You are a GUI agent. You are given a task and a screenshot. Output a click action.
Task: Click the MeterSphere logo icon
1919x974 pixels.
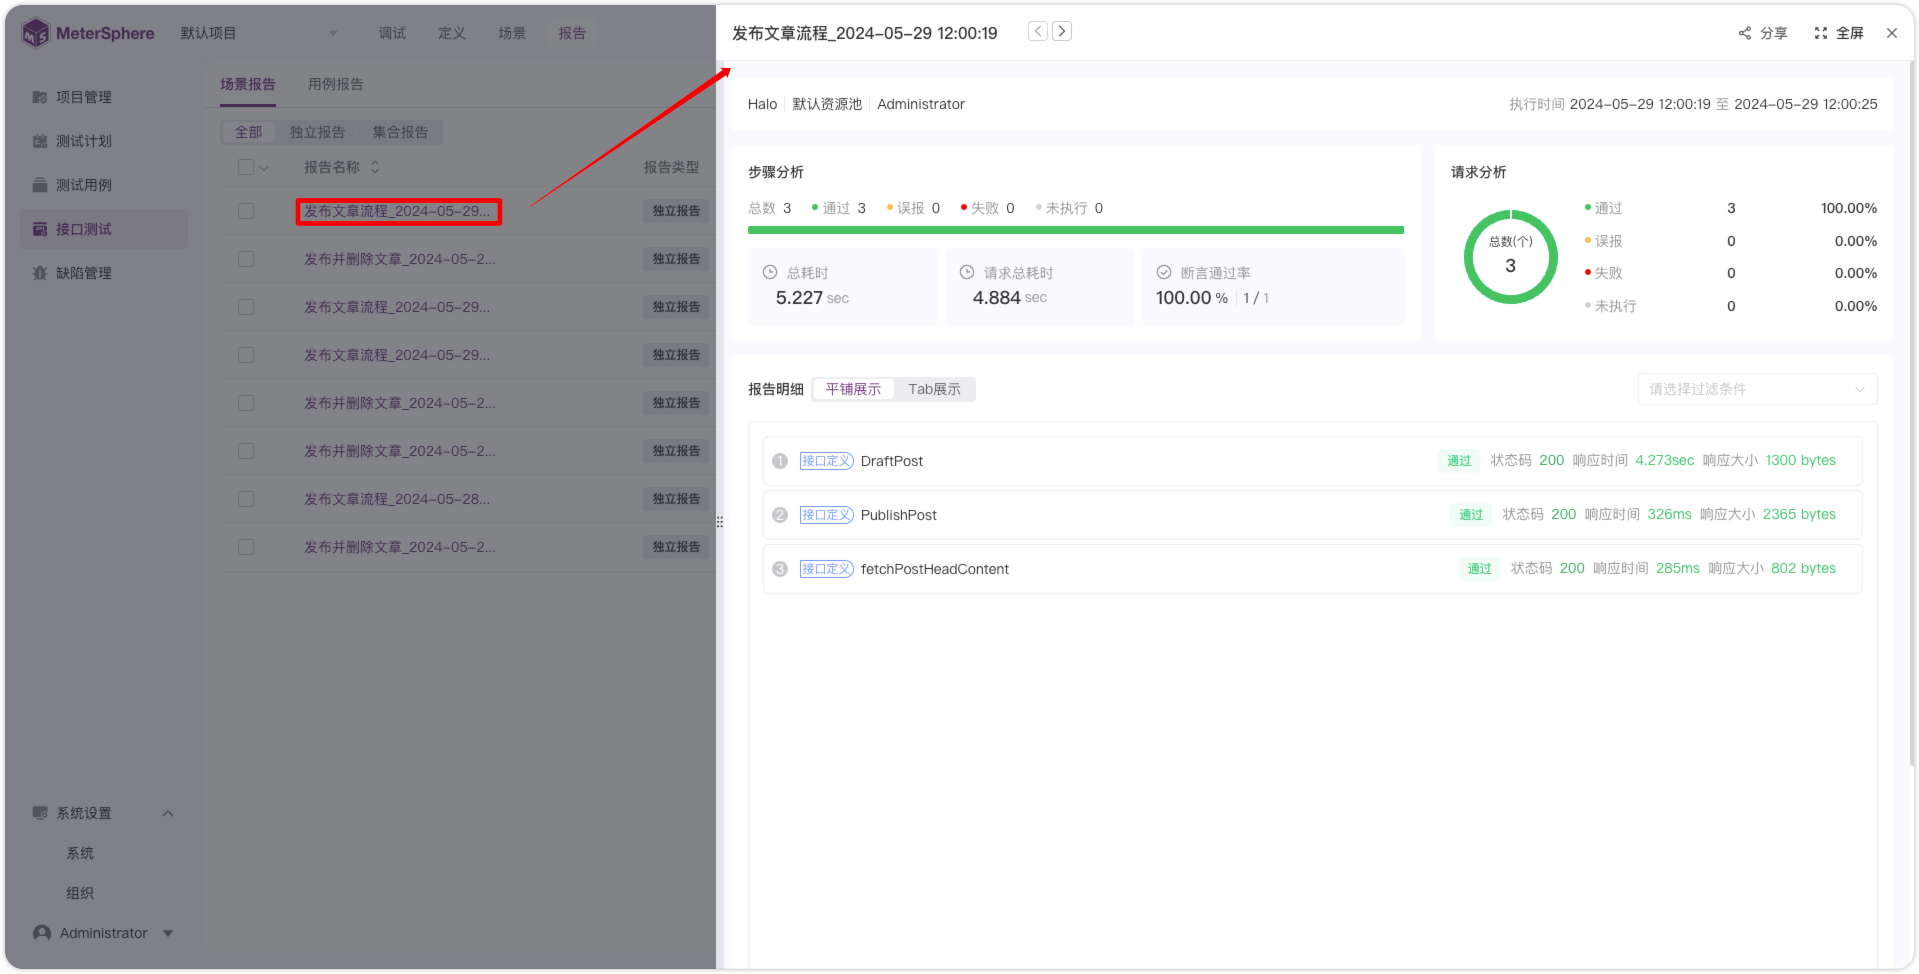click(x=35, y=33)
